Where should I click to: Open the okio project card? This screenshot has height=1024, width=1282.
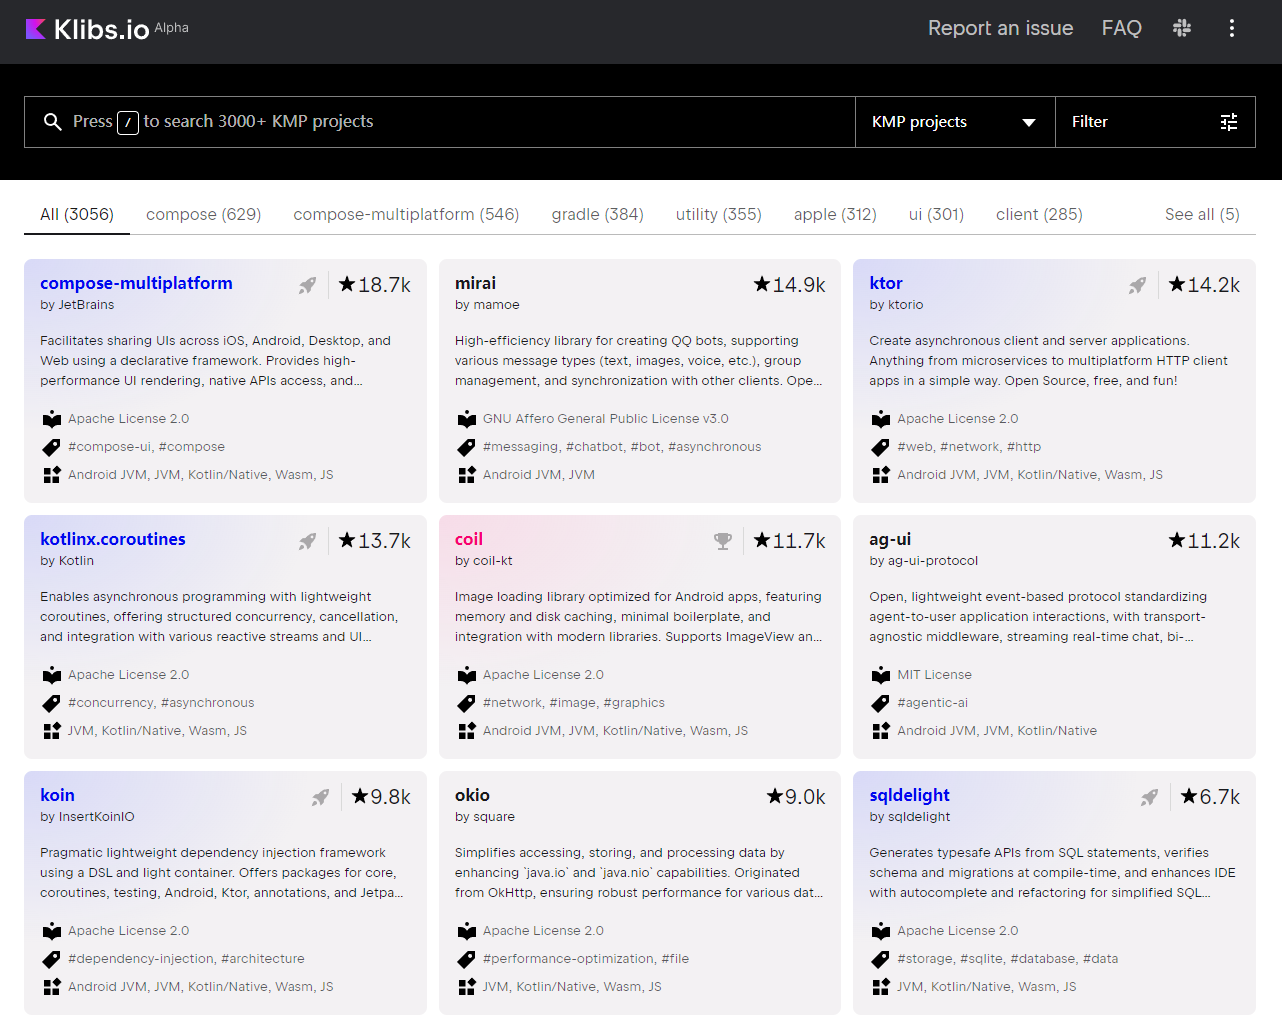point(472,795)
